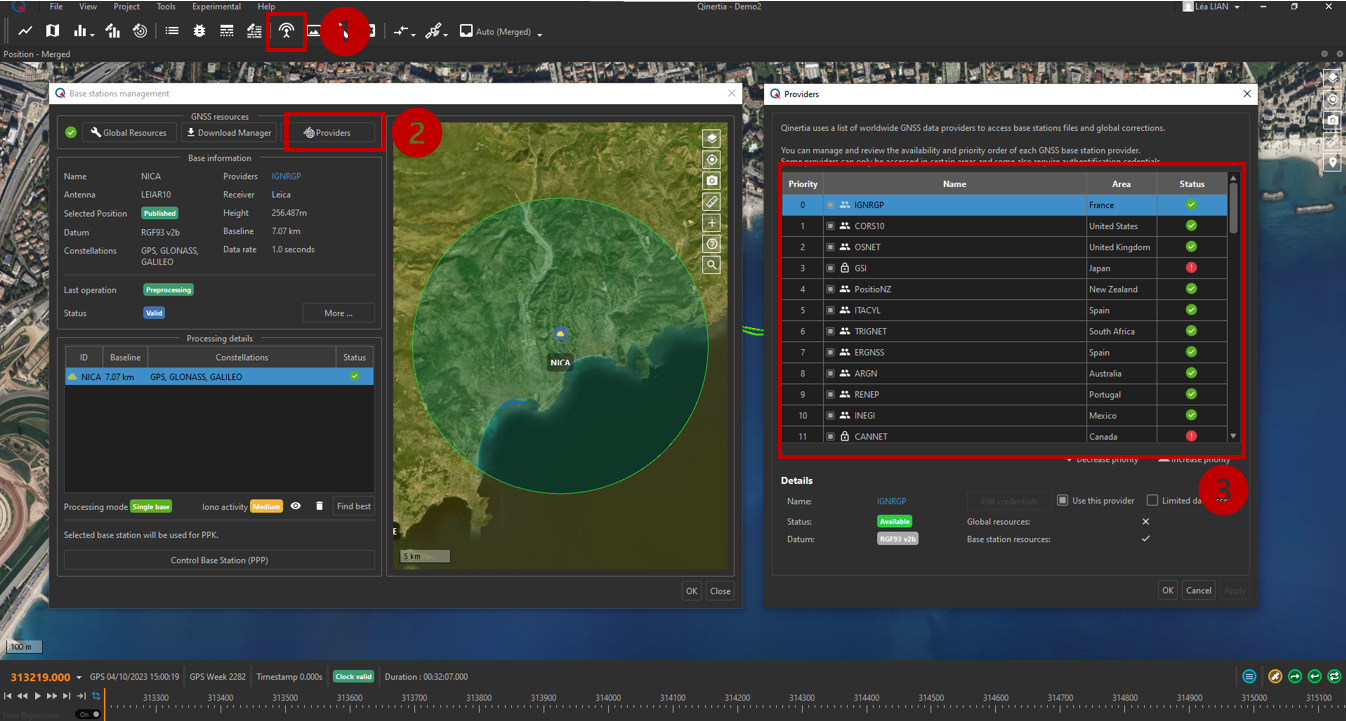Click the help question mark icon on map
The image size is (1346, 721).
[711, 244]
